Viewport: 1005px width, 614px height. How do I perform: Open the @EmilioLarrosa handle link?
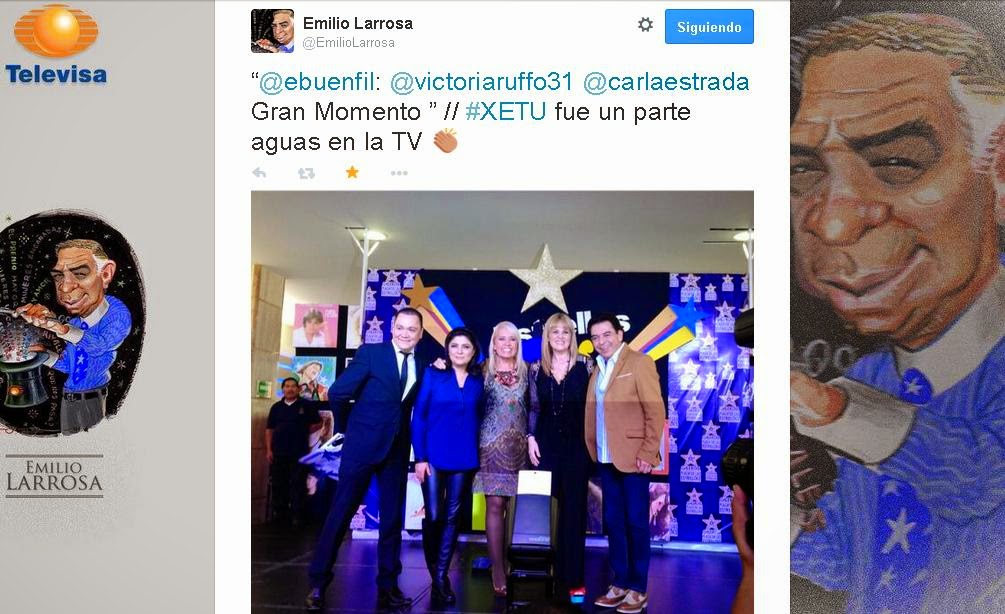(348, 42)
